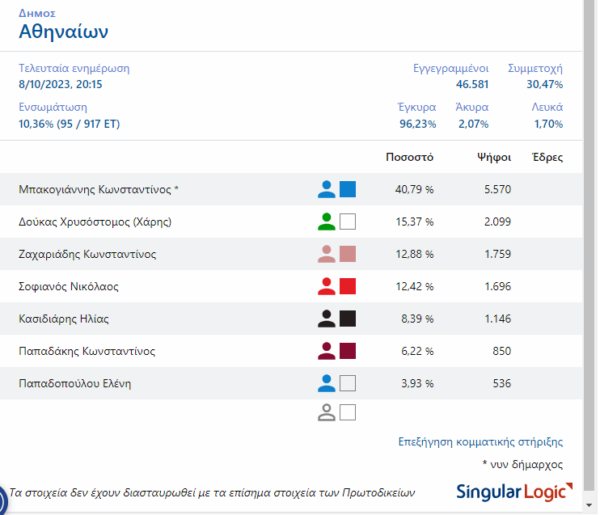Click the empty white box beside Παπαδοπούλου Ελένη

tap(348, 383)
